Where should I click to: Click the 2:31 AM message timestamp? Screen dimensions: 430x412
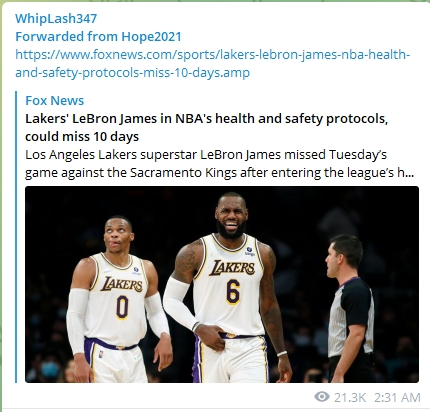pos(397,397)
